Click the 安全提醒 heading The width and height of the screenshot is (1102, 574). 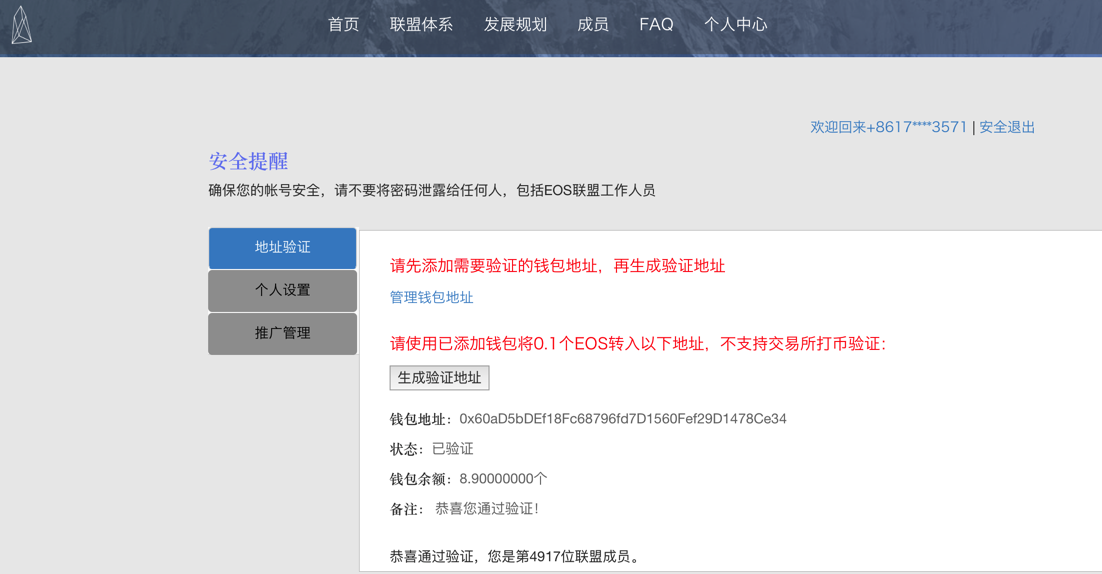click(x=248, y=161)
